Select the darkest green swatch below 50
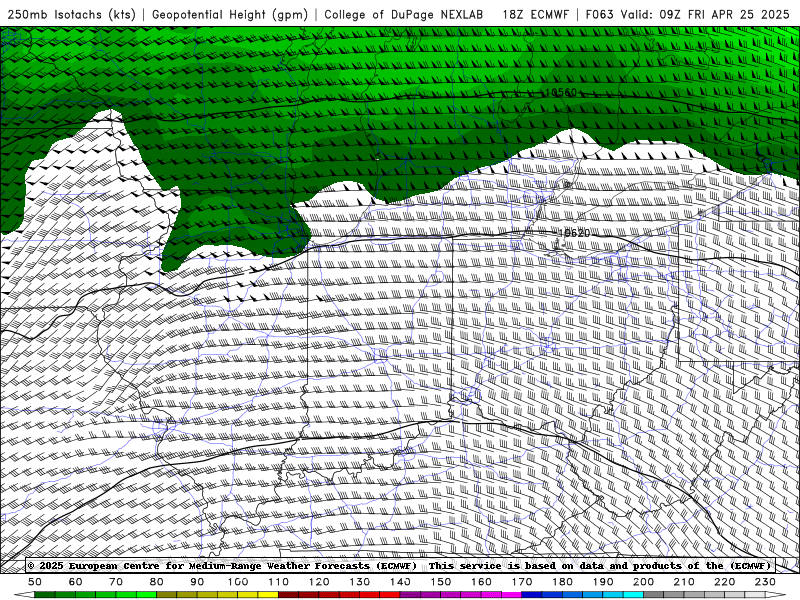The image size is (800, 600). coord(45,595)
